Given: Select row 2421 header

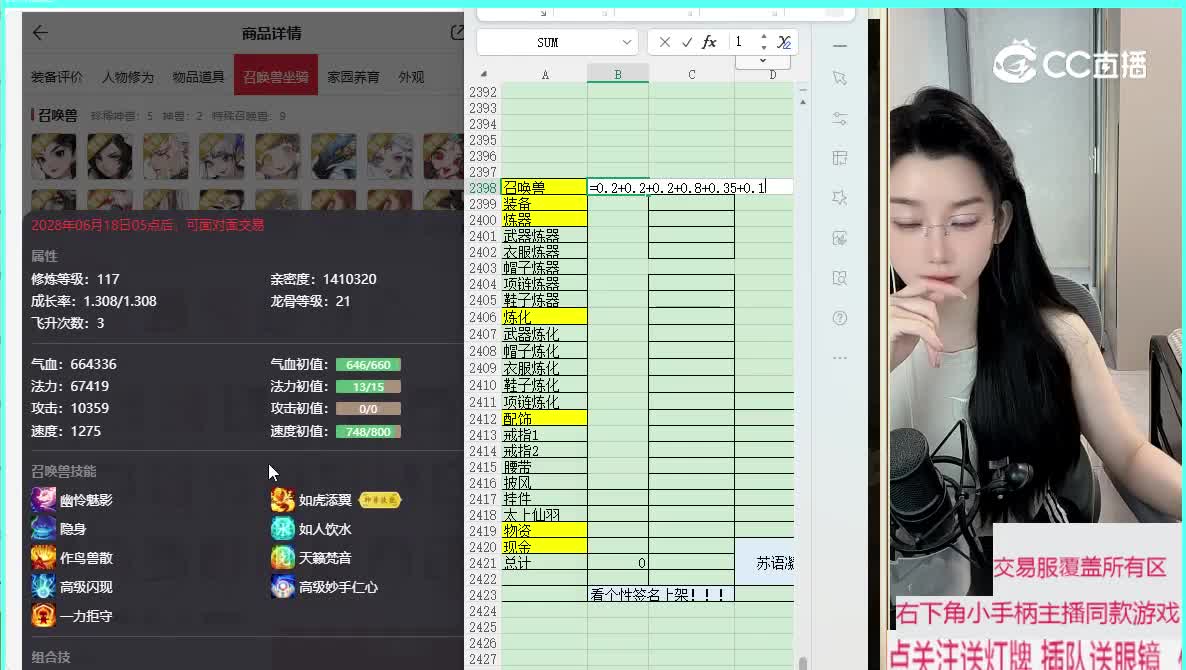Looking at the screenshot, I should coord(483,563).
